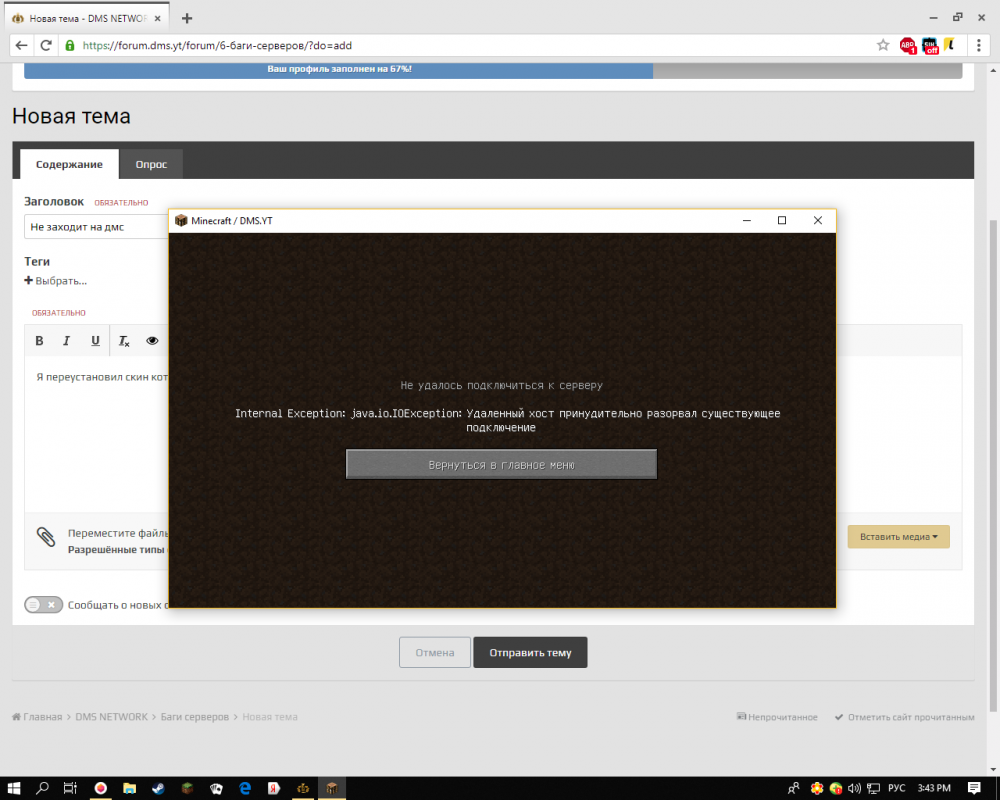Expand the Вставить медиа dropdown
Viewport: 1000px width, 800px height.
898,537
